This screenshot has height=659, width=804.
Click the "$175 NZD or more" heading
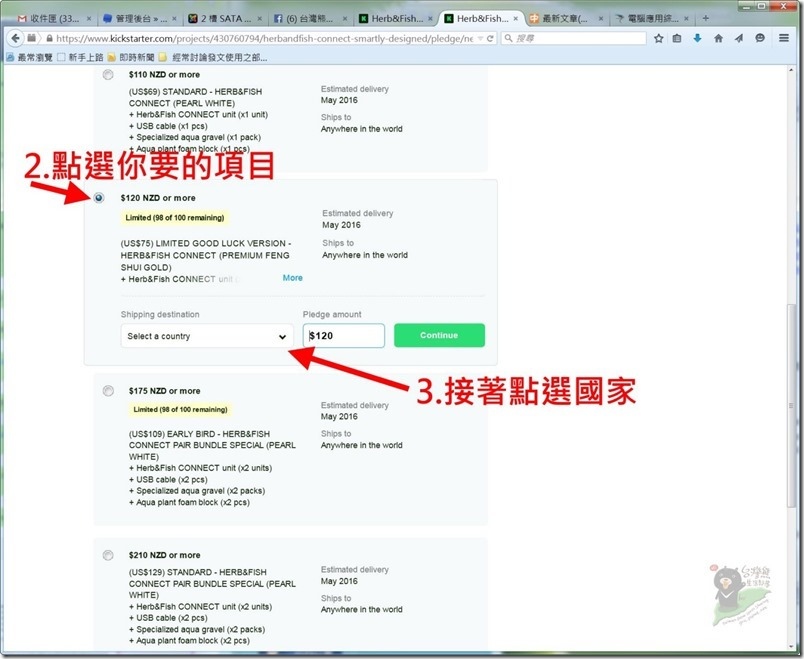[165, 391]
